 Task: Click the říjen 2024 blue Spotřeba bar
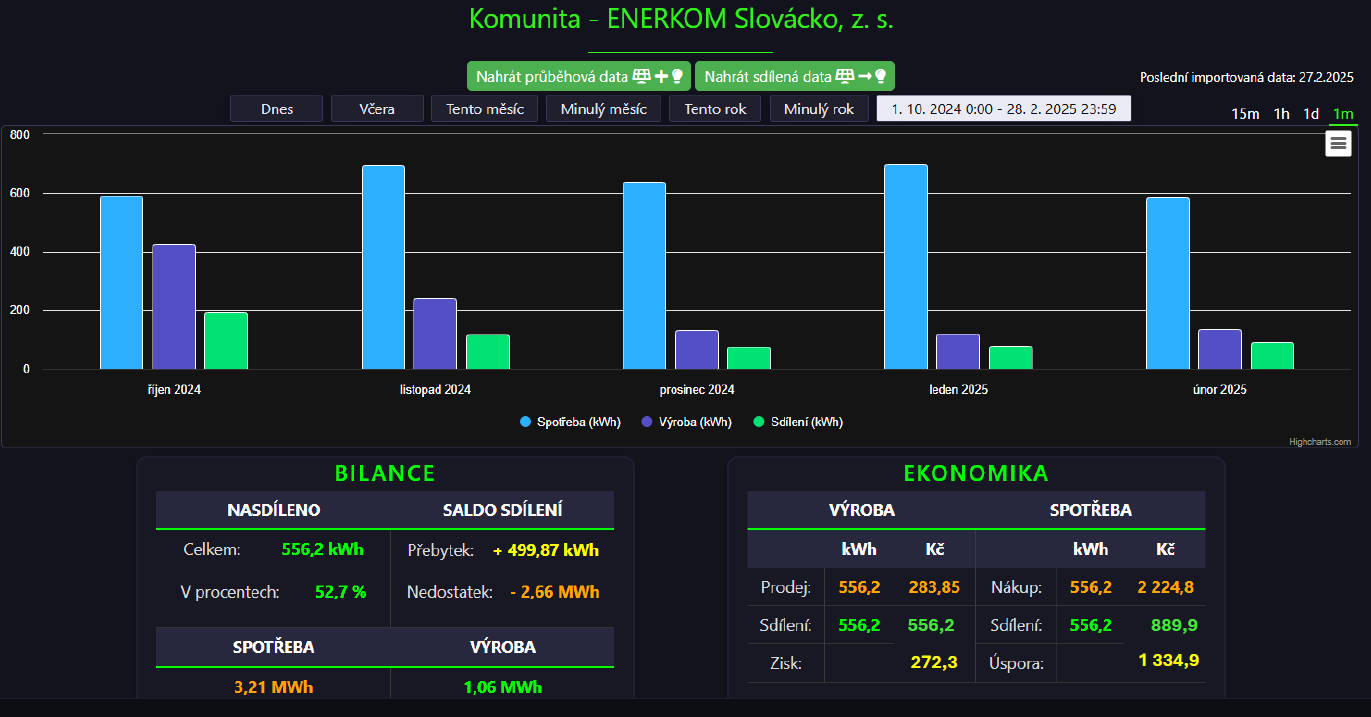121,283
